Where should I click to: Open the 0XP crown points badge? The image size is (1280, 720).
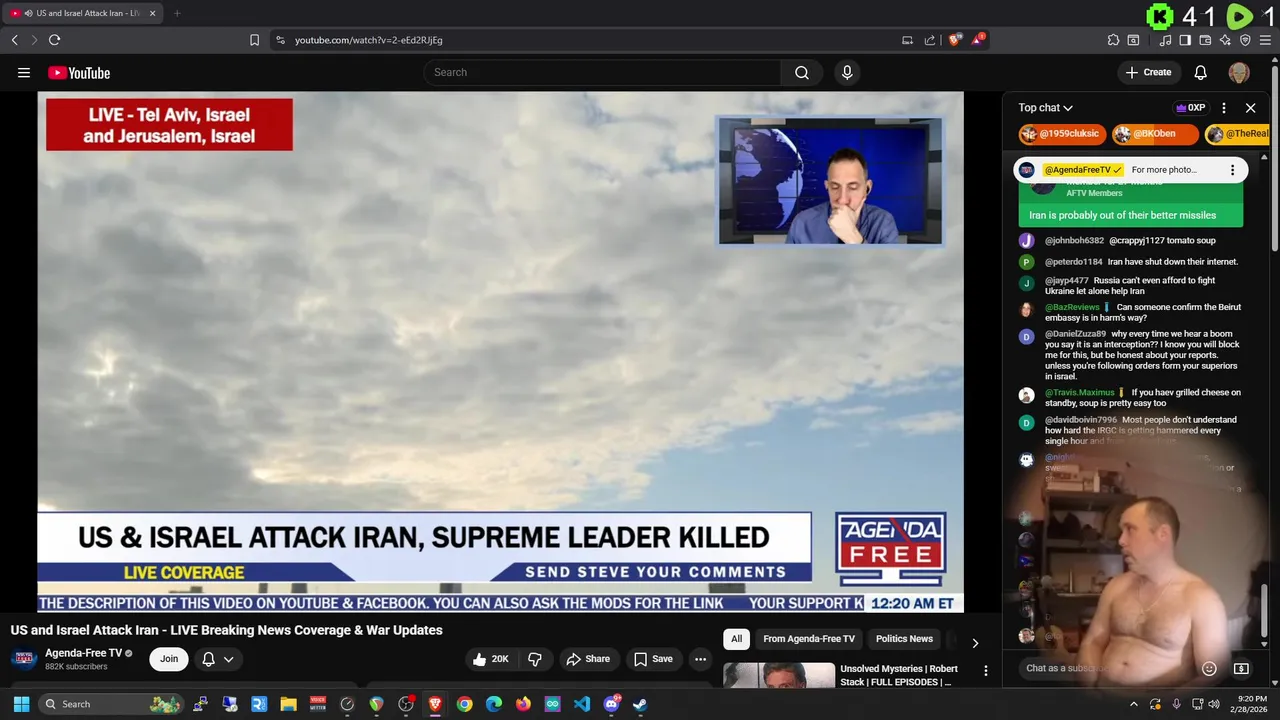(1190, 108)
